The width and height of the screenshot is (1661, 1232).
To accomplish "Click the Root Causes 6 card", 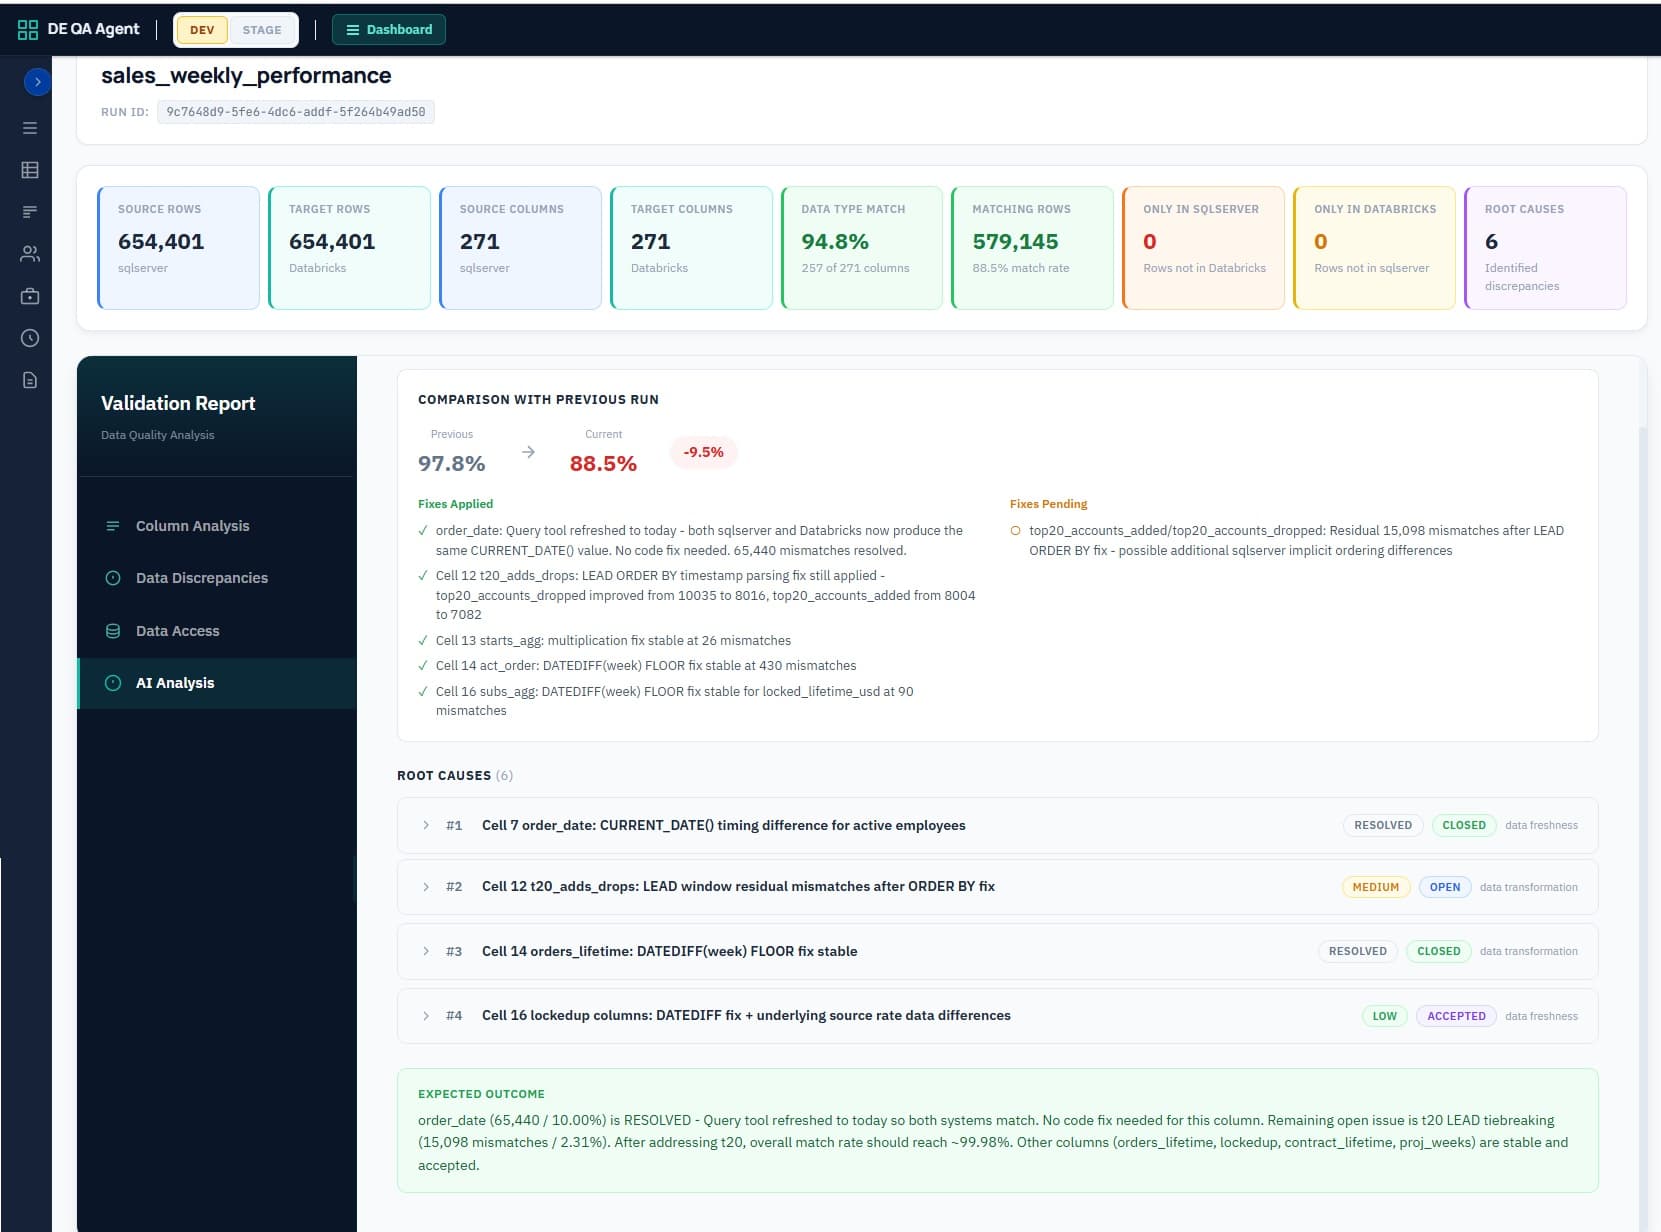I will [x=1545, y=248].
